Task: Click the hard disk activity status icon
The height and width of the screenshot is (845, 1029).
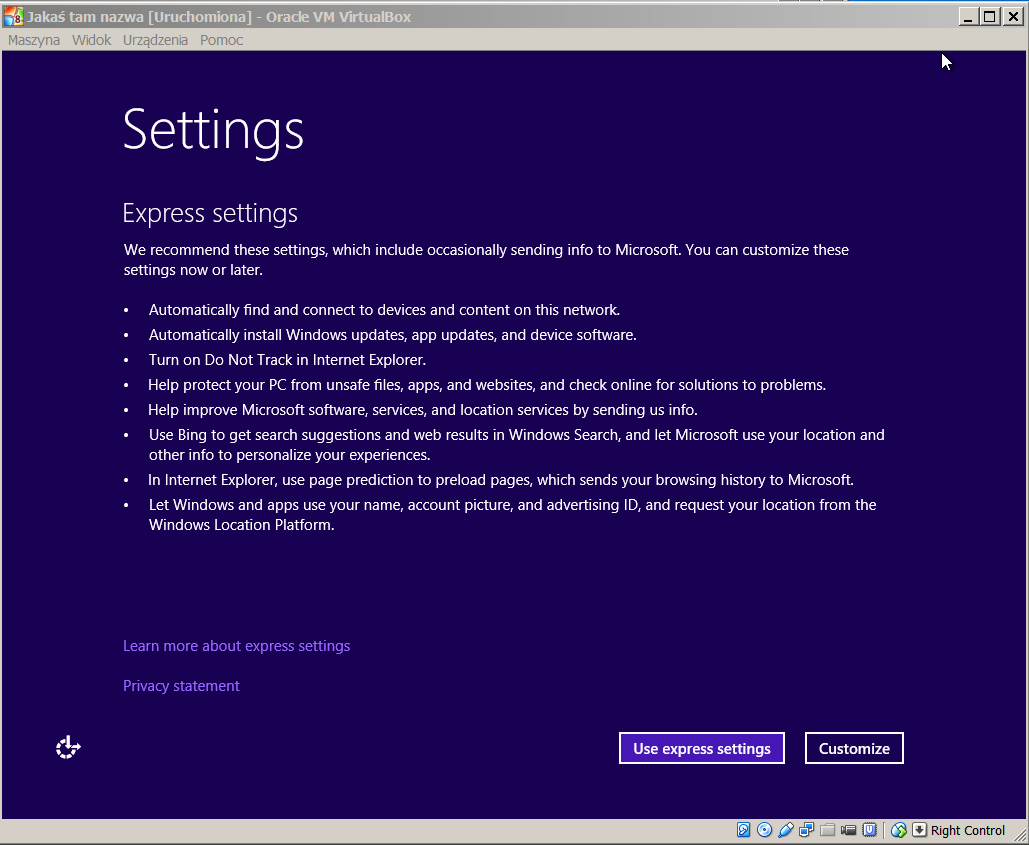Action: pos(743,830)
